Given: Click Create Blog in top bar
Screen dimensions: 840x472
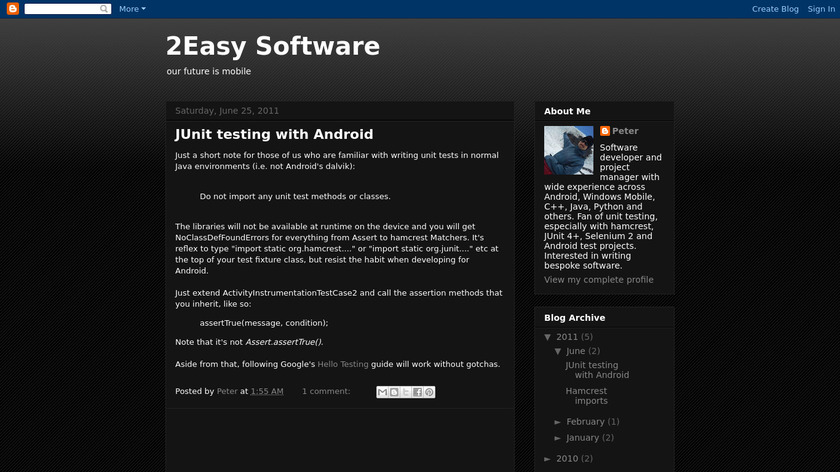Looking at the screenshot, I should (x=775, y=9).
